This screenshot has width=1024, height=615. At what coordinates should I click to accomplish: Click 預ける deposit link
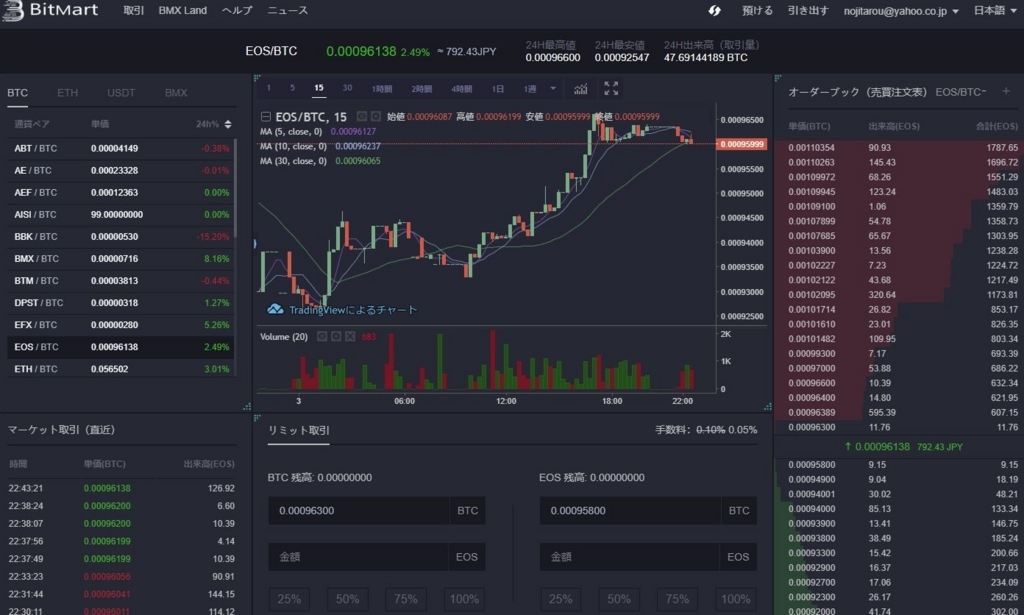(758, 10)
